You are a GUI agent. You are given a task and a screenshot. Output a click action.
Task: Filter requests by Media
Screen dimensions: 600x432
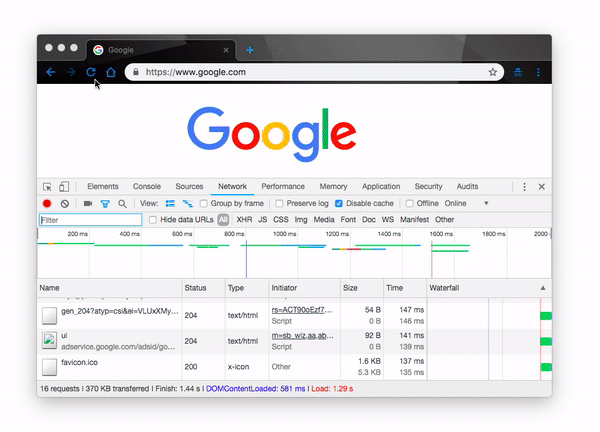point(324,220)
